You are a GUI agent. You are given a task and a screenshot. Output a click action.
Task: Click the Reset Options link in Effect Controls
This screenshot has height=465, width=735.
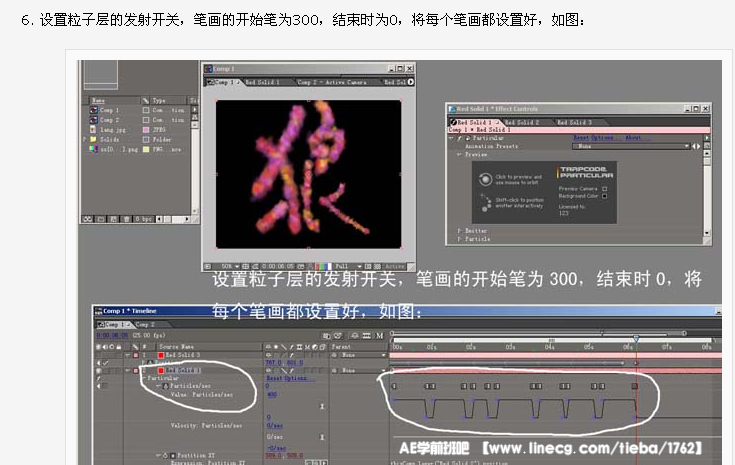tap(593, 138)
